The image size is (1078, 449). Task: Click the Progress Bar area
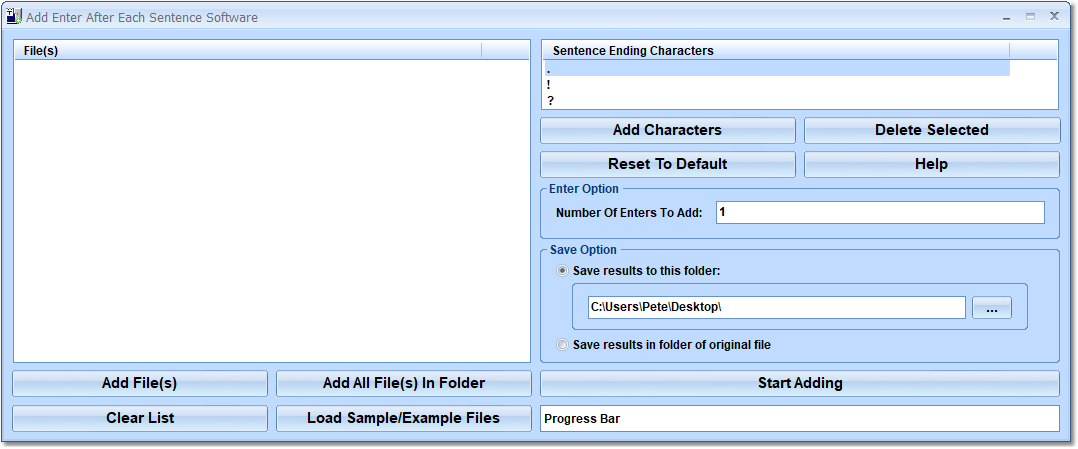(x=800, y=418)
